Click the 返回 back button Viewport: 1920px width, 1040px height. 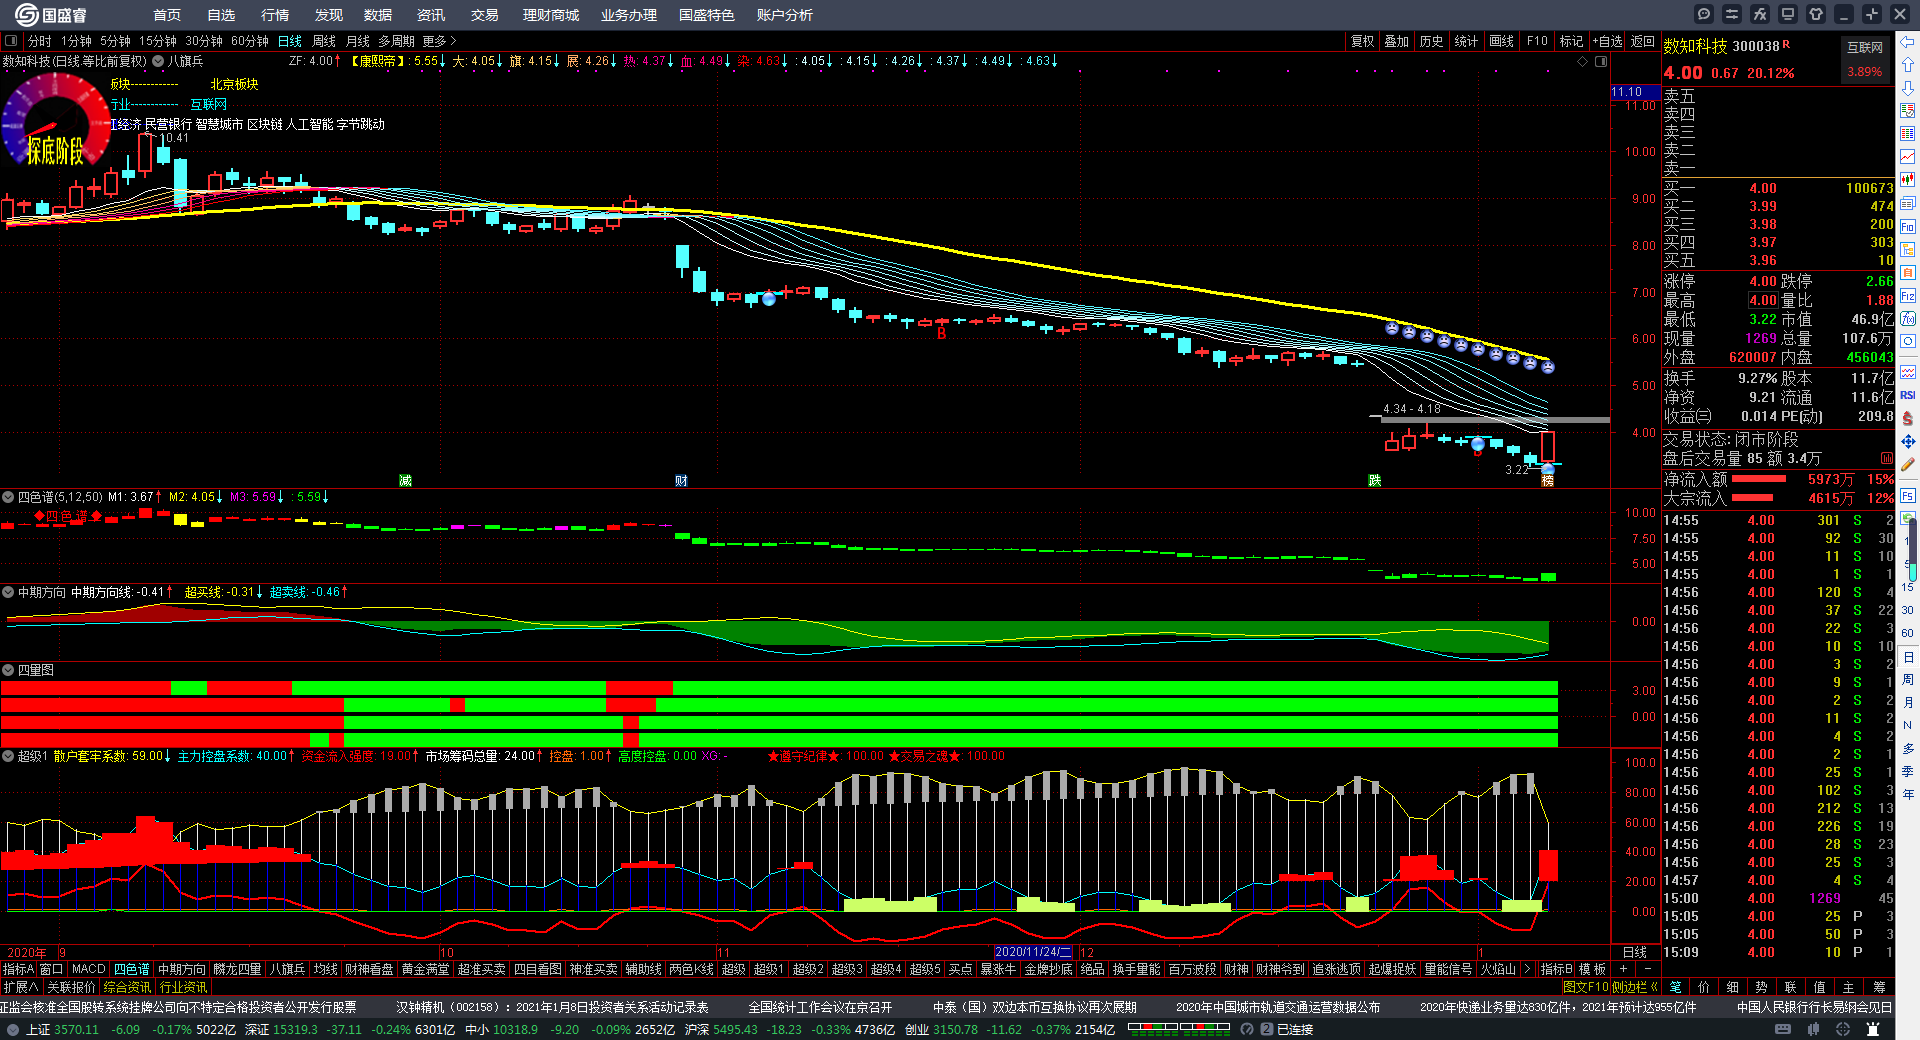[1643, 41]
